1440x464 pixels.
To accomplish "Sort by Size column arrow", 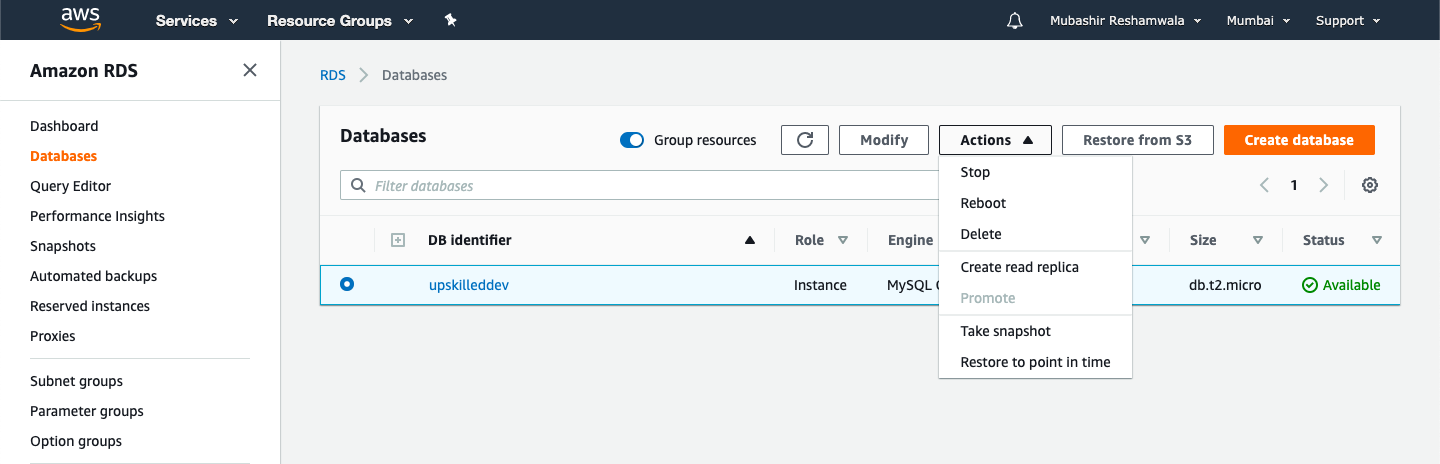I will point(1258,240).
